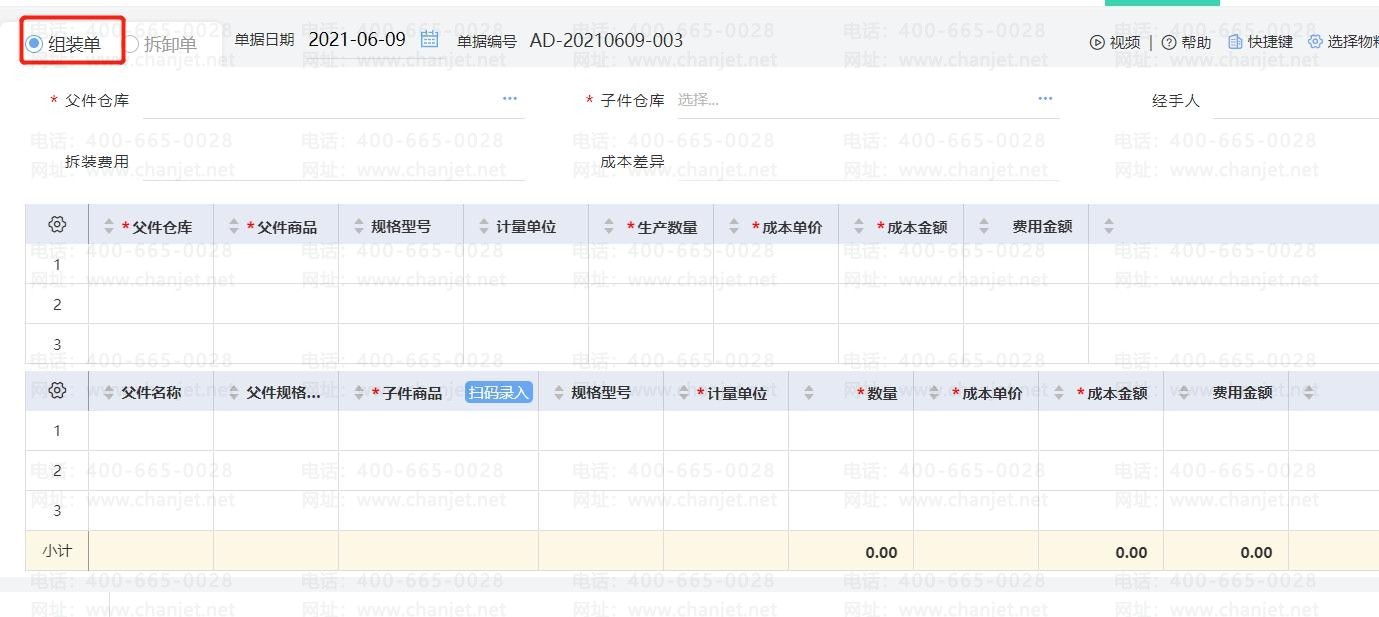Viewport: 1379px width, 617px height.
Task: Sort parent table 费用金额 column
Action: click(984, 227)
